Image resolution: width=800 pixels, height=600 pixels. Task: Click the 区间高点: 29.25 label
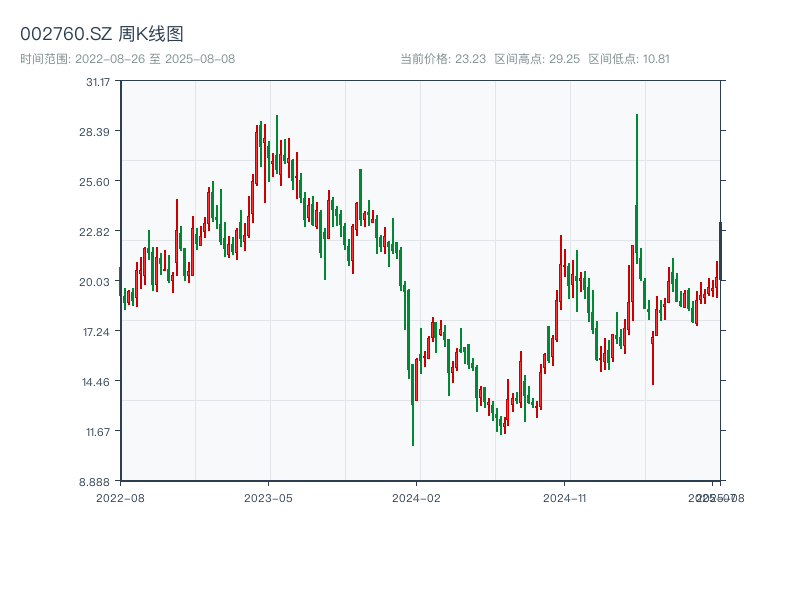(537, 59)
